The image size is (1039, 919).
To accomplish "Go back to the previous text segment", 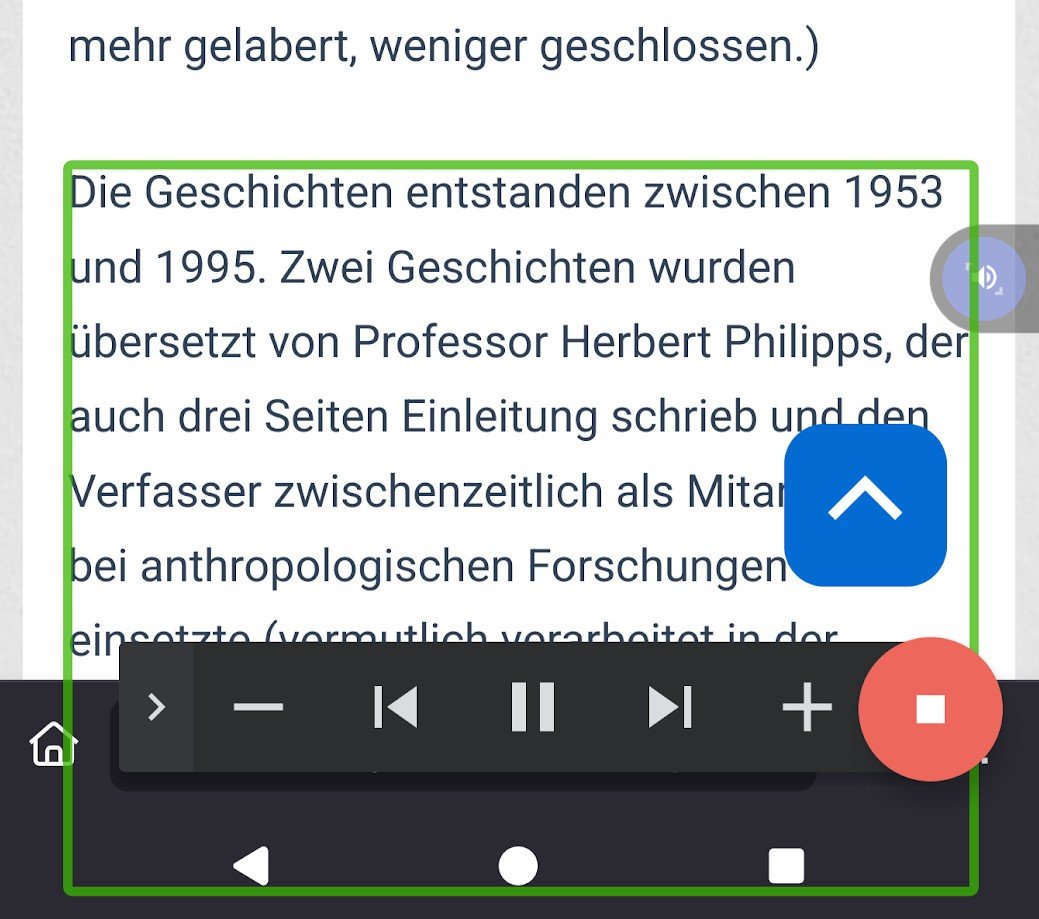I will coord(396,708).
